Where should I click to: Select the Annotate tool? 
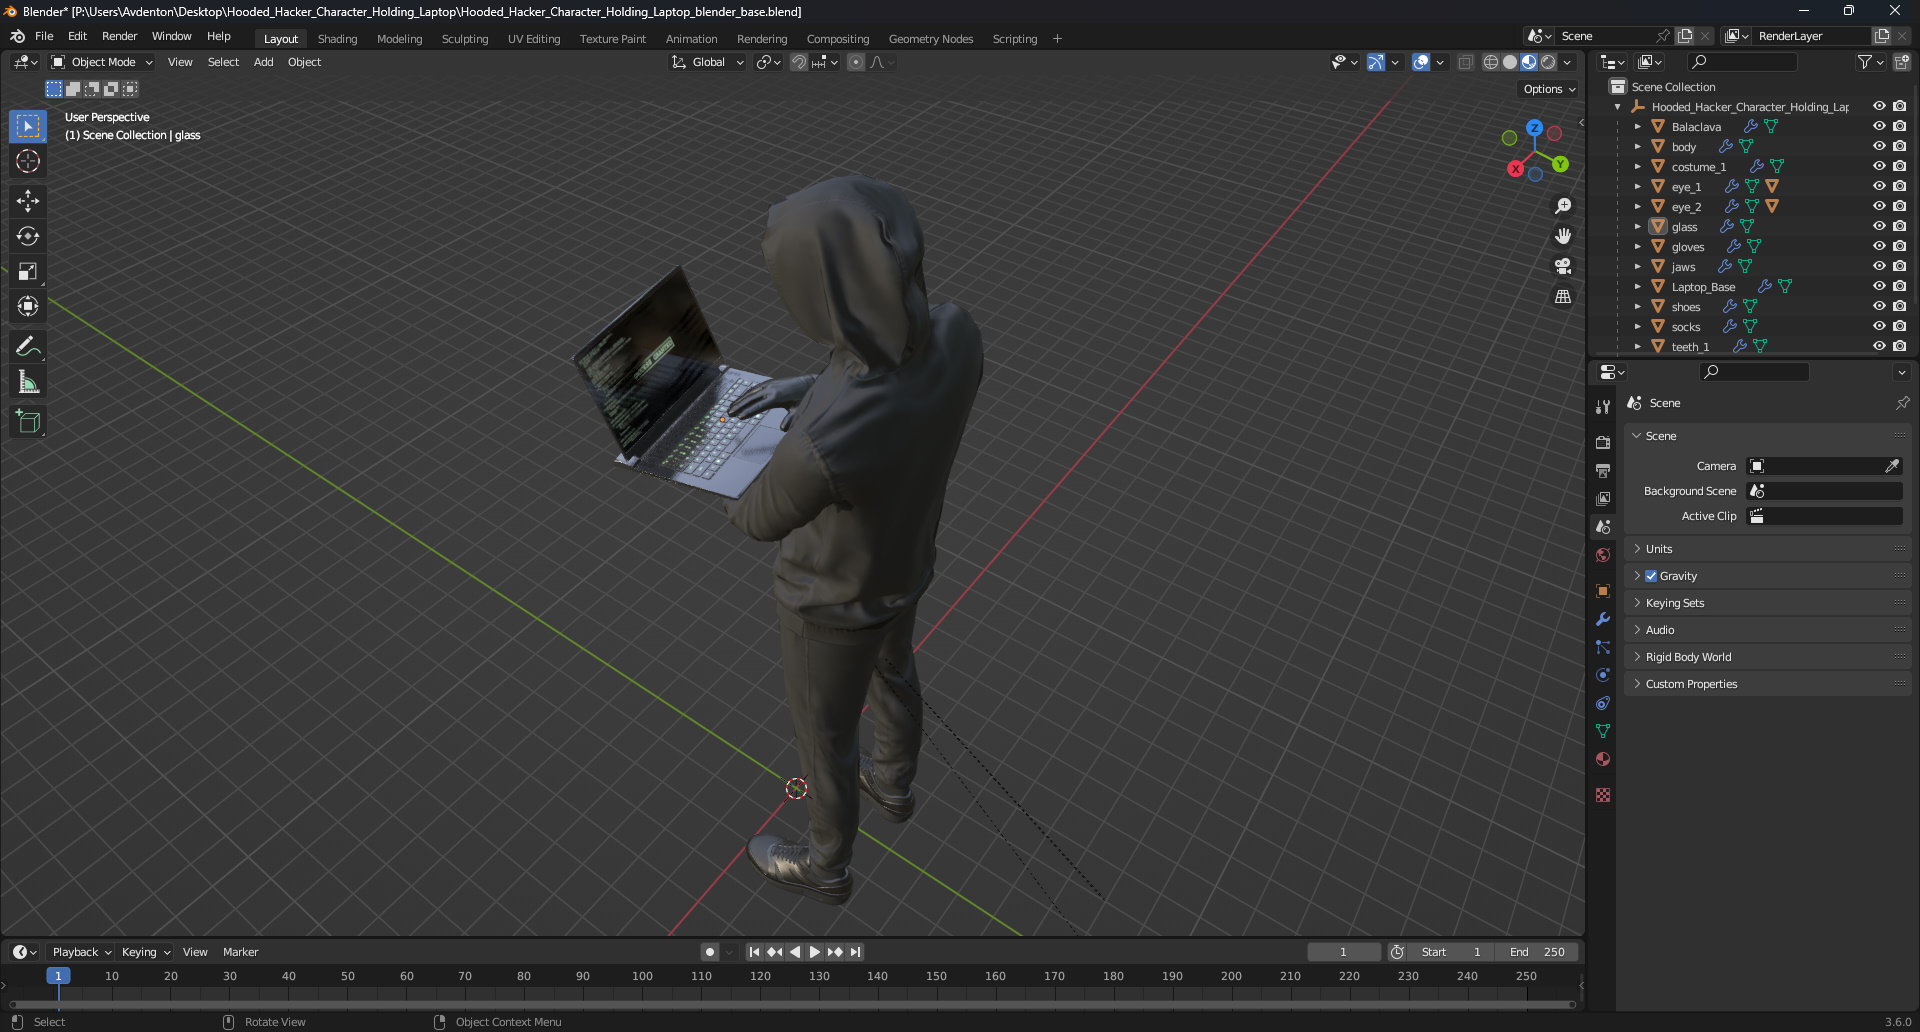[x=28, y=347]
